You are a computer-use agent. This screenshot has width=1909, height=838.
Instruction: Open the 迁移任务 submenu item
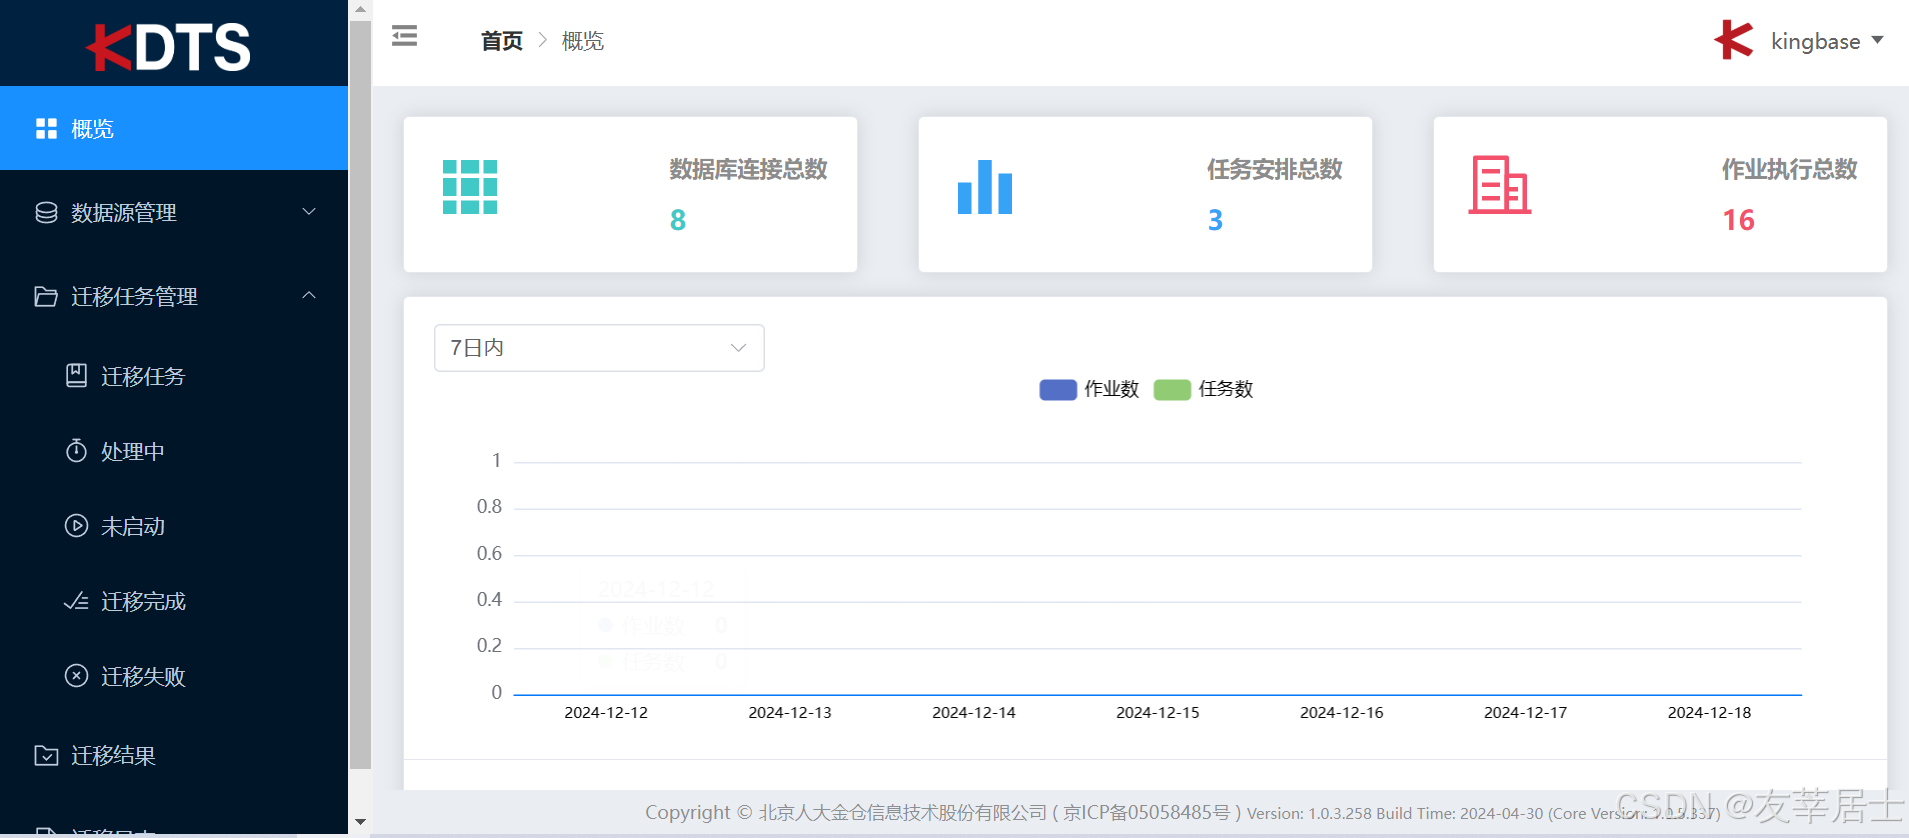coord(174,376)
